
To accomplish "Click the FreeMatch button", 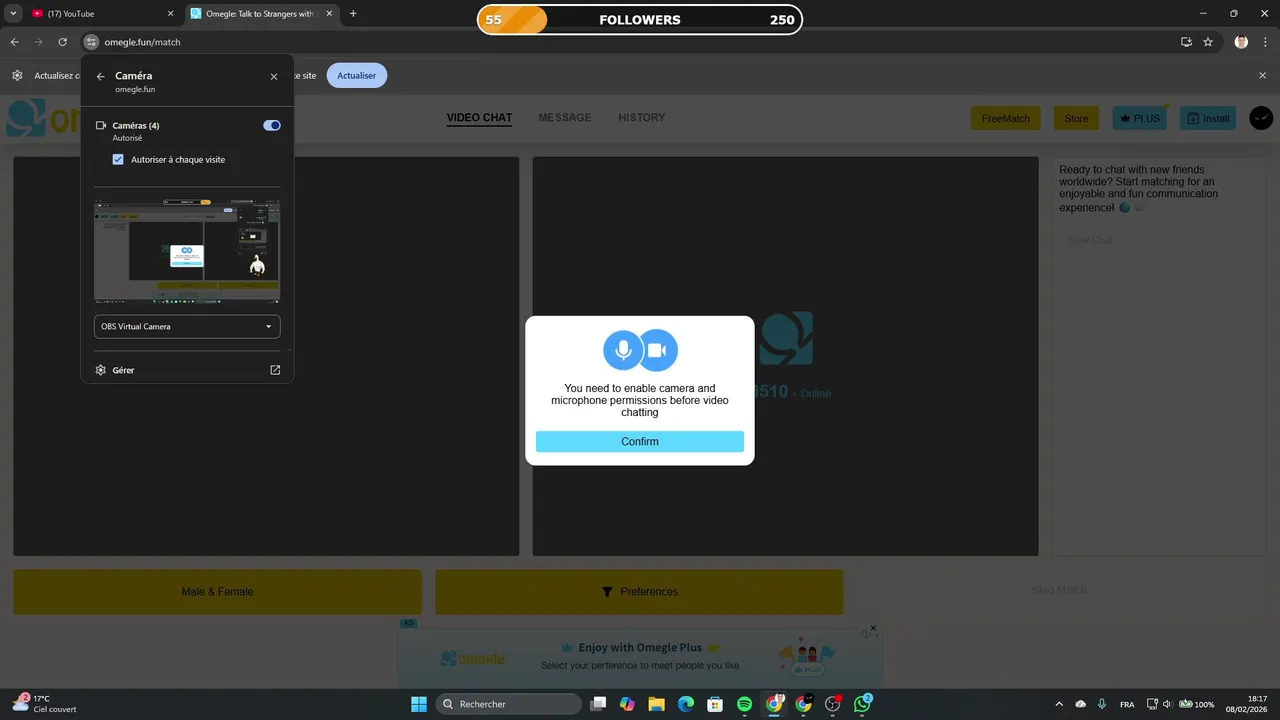I will point(1006,118).
